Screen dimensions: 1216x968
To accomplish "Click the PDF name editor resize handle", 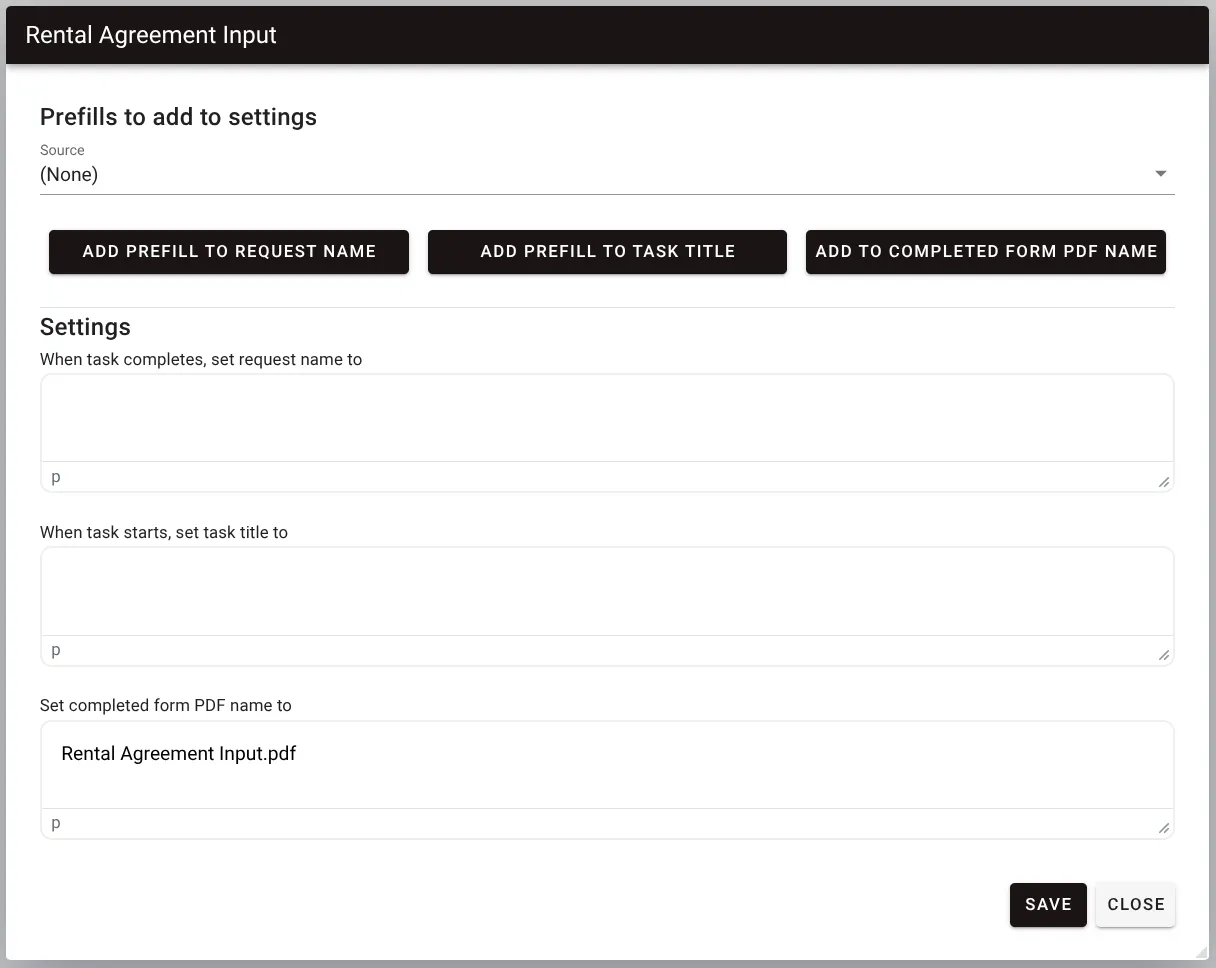I will (x=1163, y=828).
